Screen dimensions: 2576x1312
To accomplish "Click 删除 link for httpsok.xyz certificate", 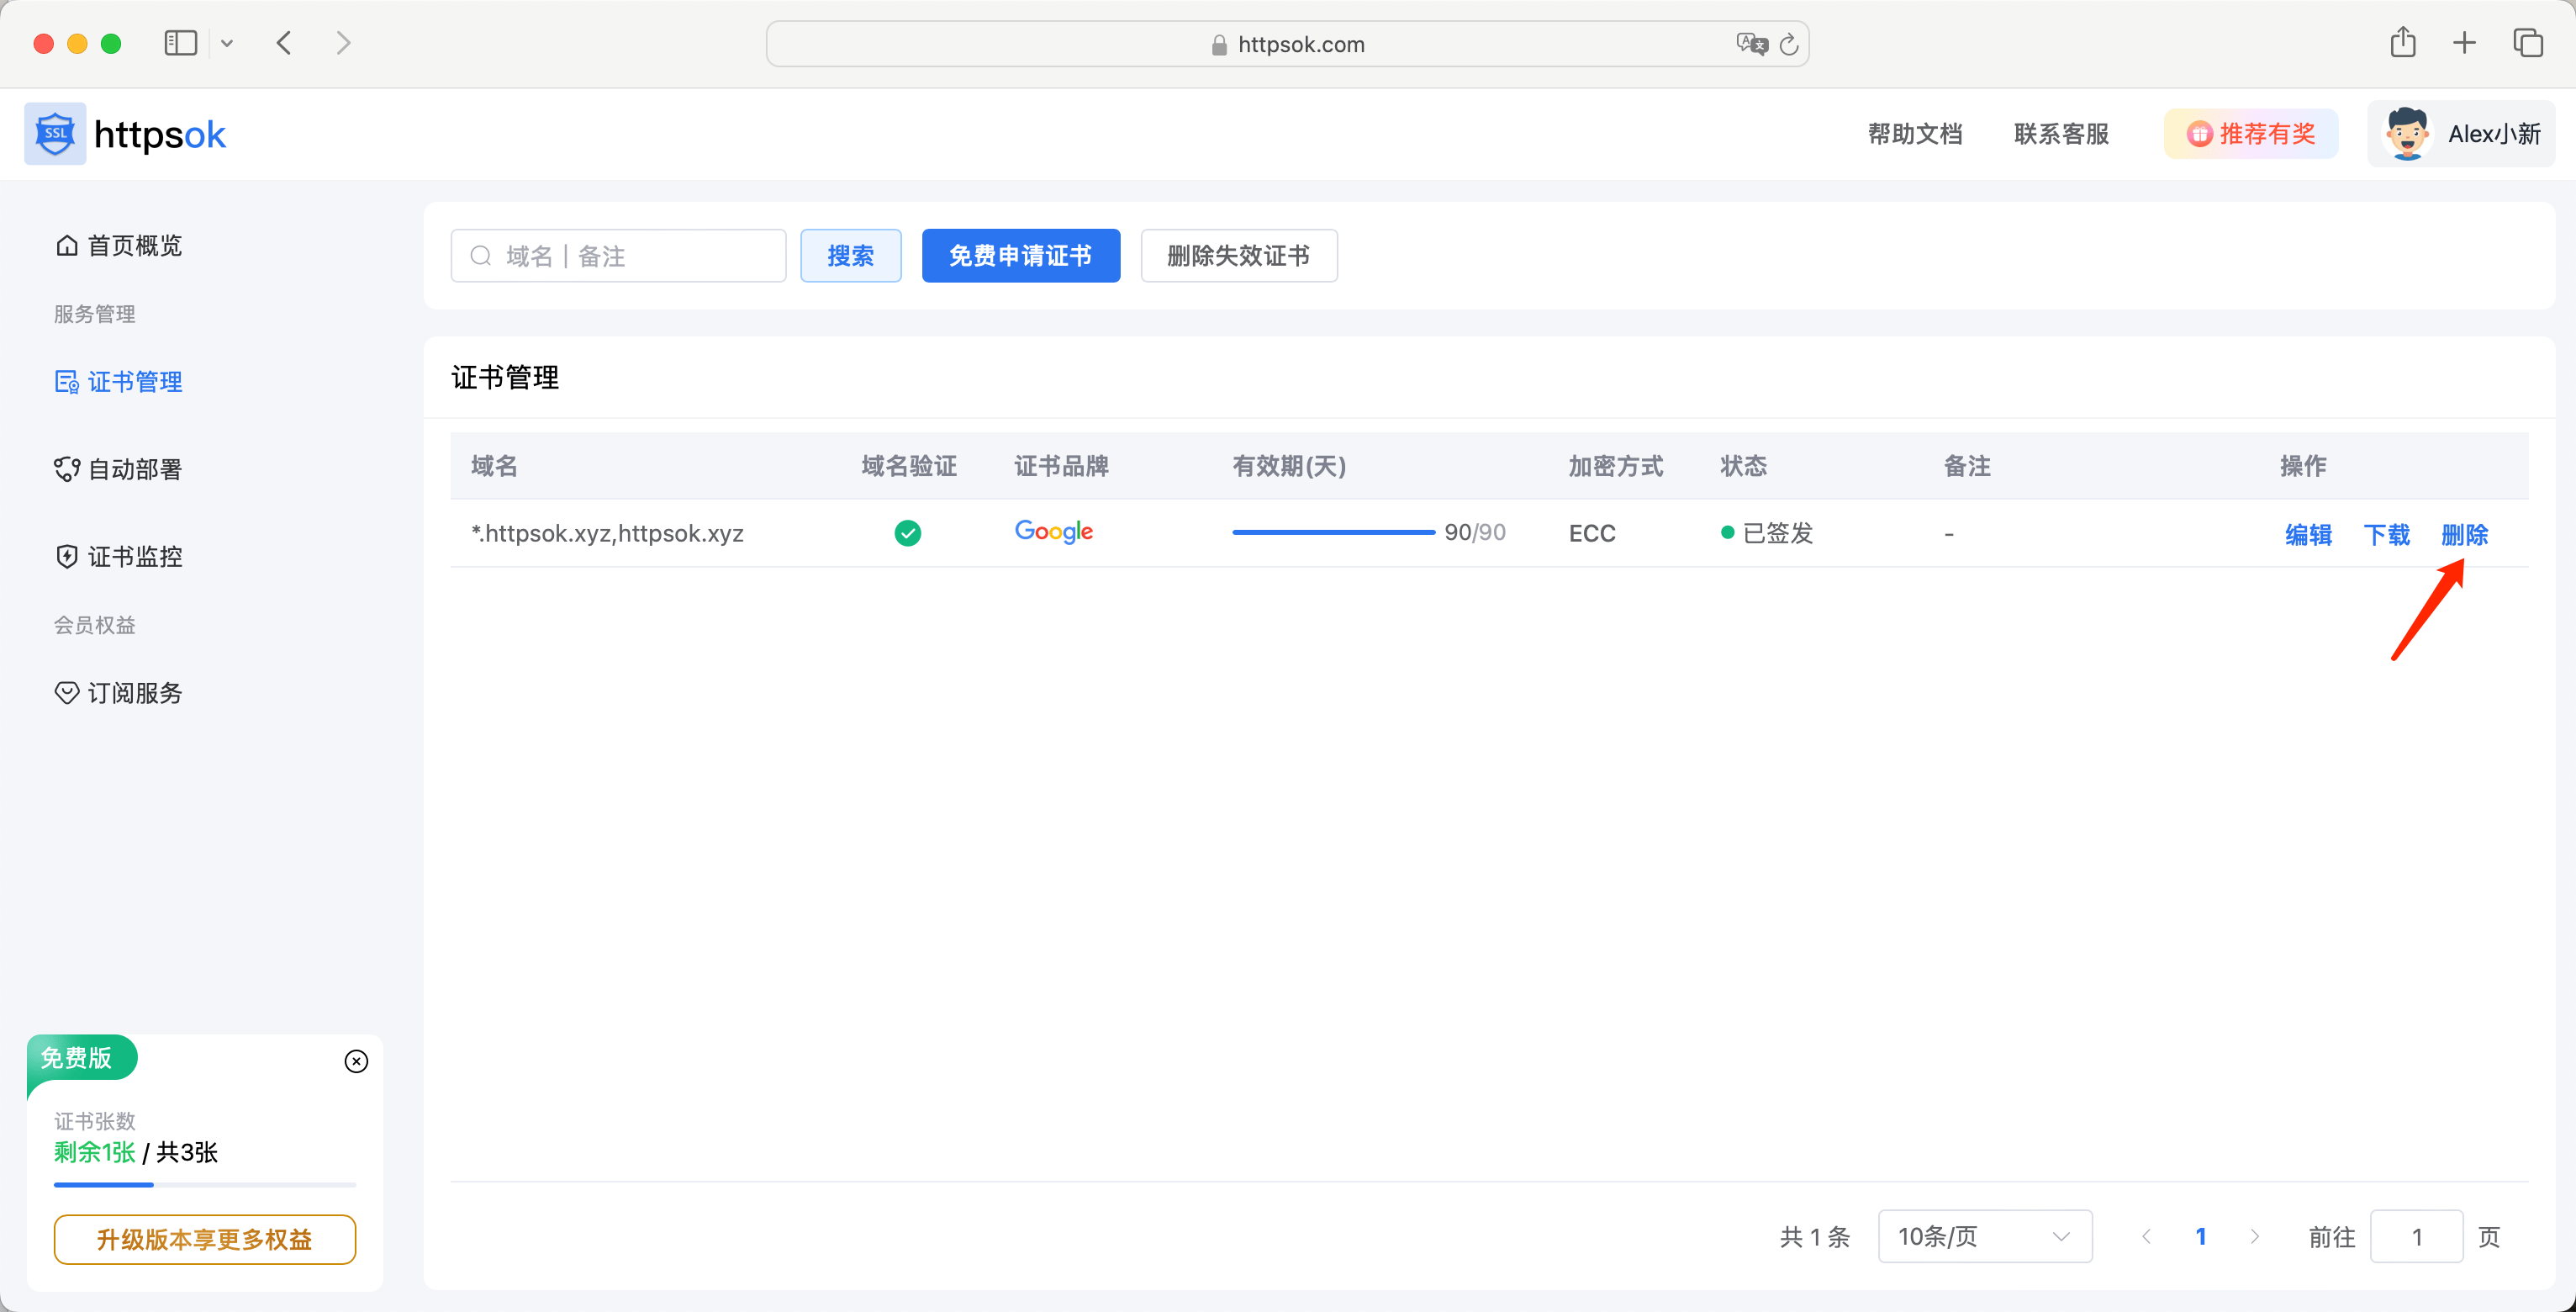I will click(2464, 534).
